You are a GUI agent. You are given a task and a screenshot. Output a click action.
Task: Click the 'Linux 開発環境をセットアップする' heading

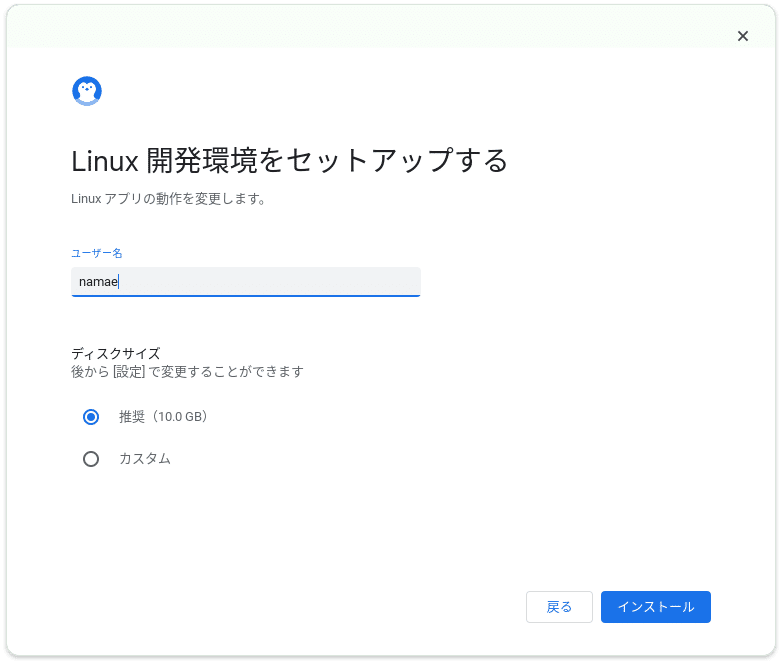tap(289, 161)
